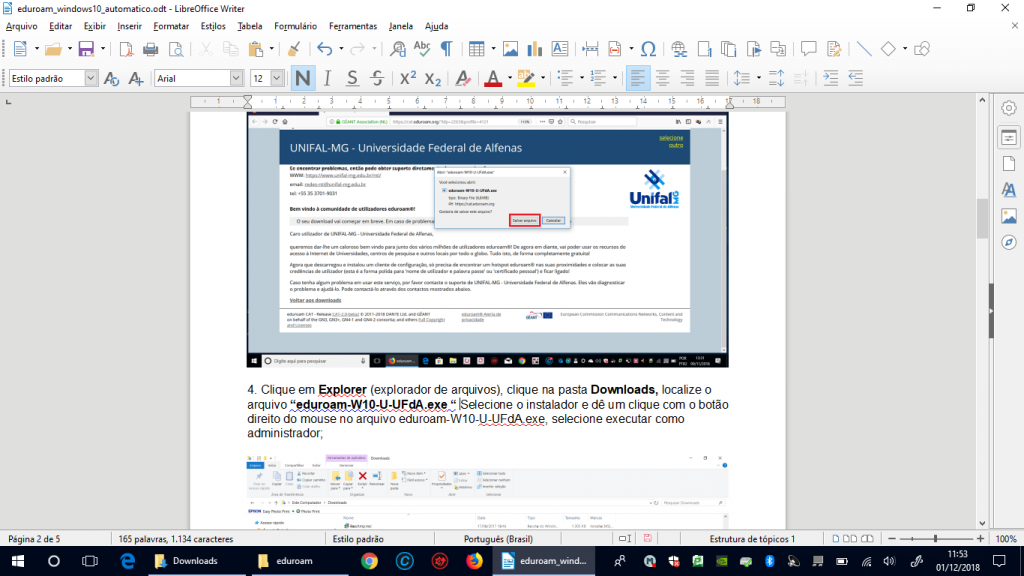This screenshot has height=576, width=1024.
Task: Toggle Bold formatting (N)
Action: [302, 78]
